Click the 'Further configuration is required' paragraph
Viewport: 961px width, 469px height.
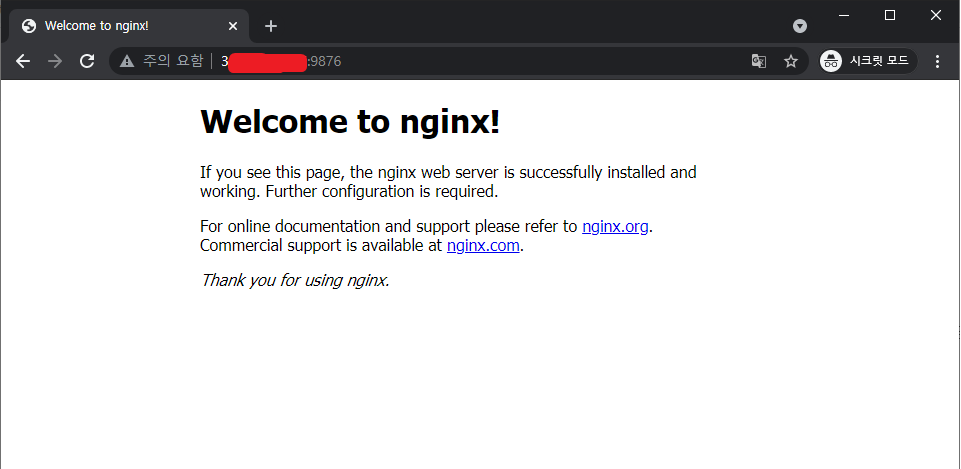pos(448,182)
